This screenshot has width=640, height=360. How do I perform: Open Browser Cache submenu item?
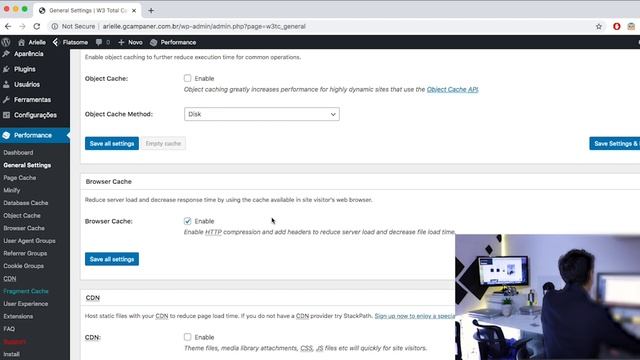pyautogui.click(x=24, y=228)
